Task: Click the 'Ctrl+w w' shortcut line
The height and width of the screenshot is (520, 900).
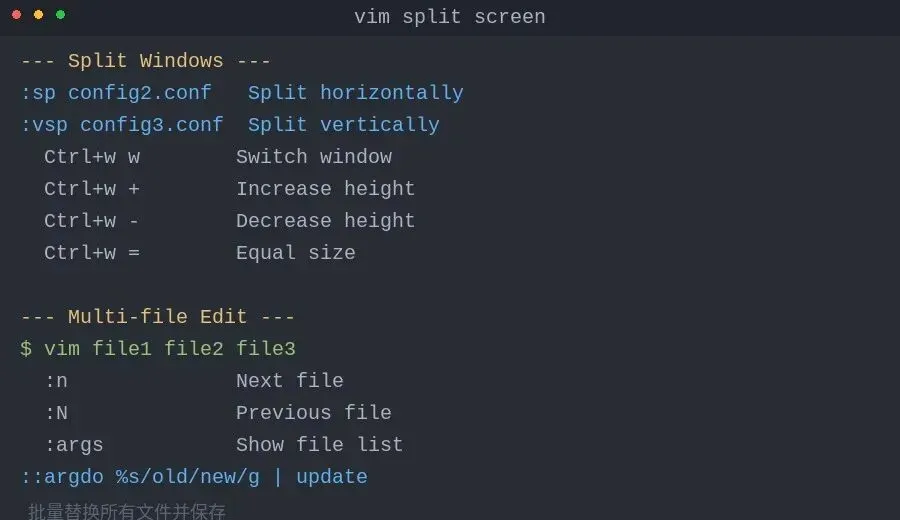Action: click(x=92, y=157)
